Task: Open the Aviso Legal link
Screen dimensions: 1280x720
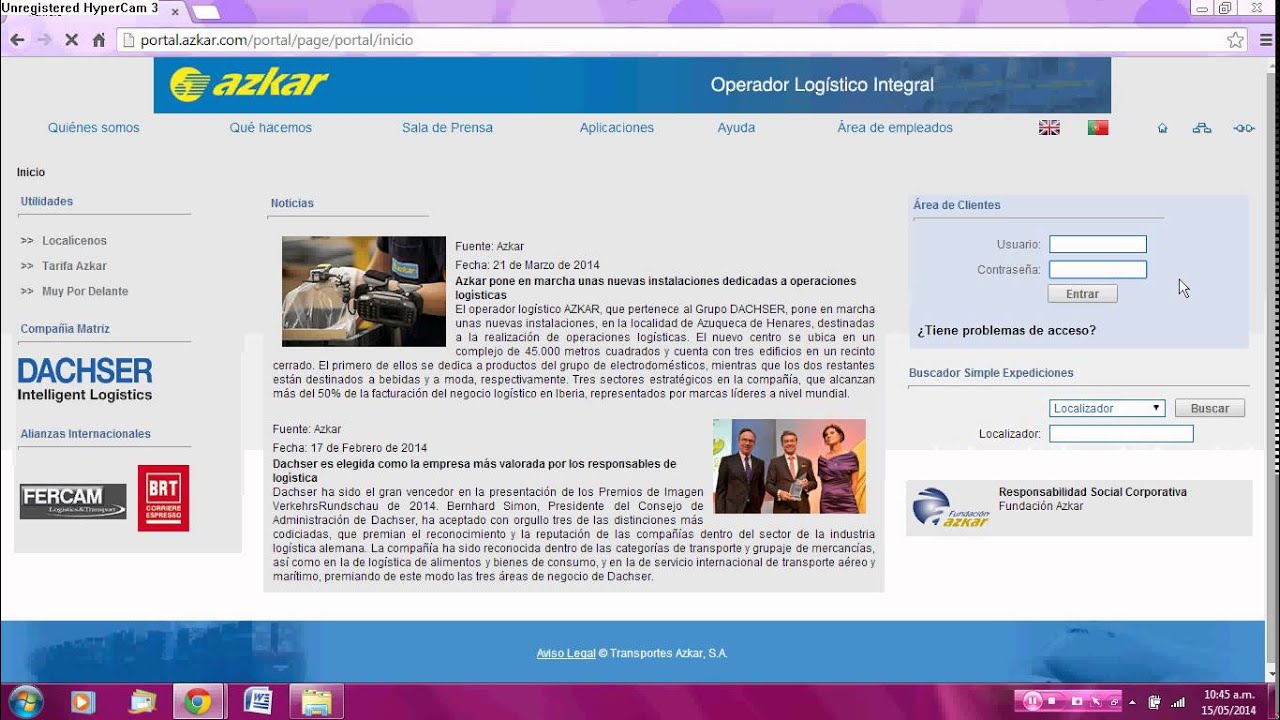Action: [566, 653]
